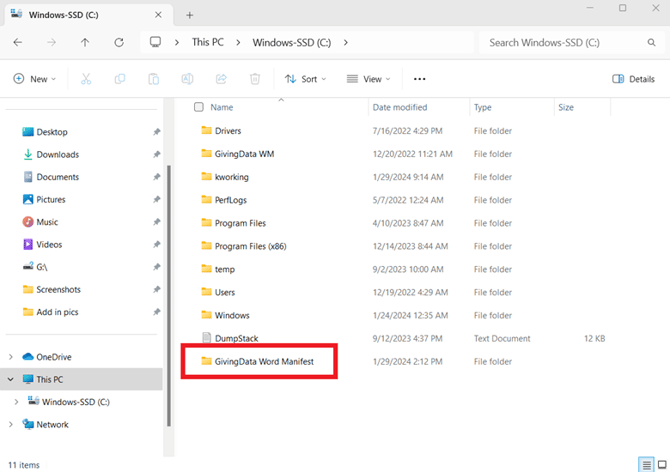Open a new tab with plus button
This screenshot has width=670, height=472.
(x=190, y=15)
